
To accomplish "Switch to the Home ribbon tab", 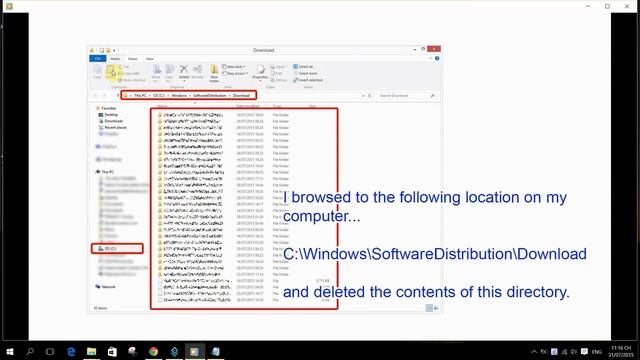I will (x=115, y=59).
